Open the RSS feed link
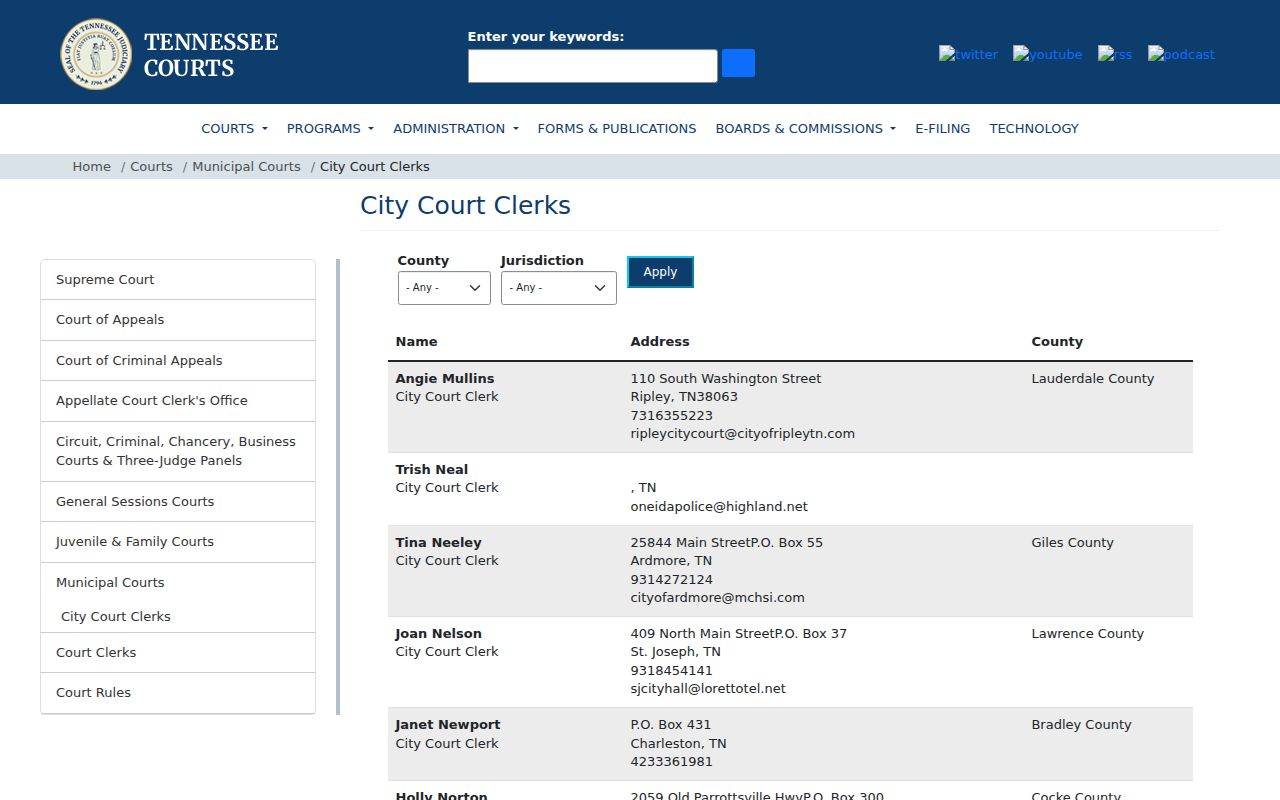This screenshot has height=800, width=1280. (x=1115, y=54)
